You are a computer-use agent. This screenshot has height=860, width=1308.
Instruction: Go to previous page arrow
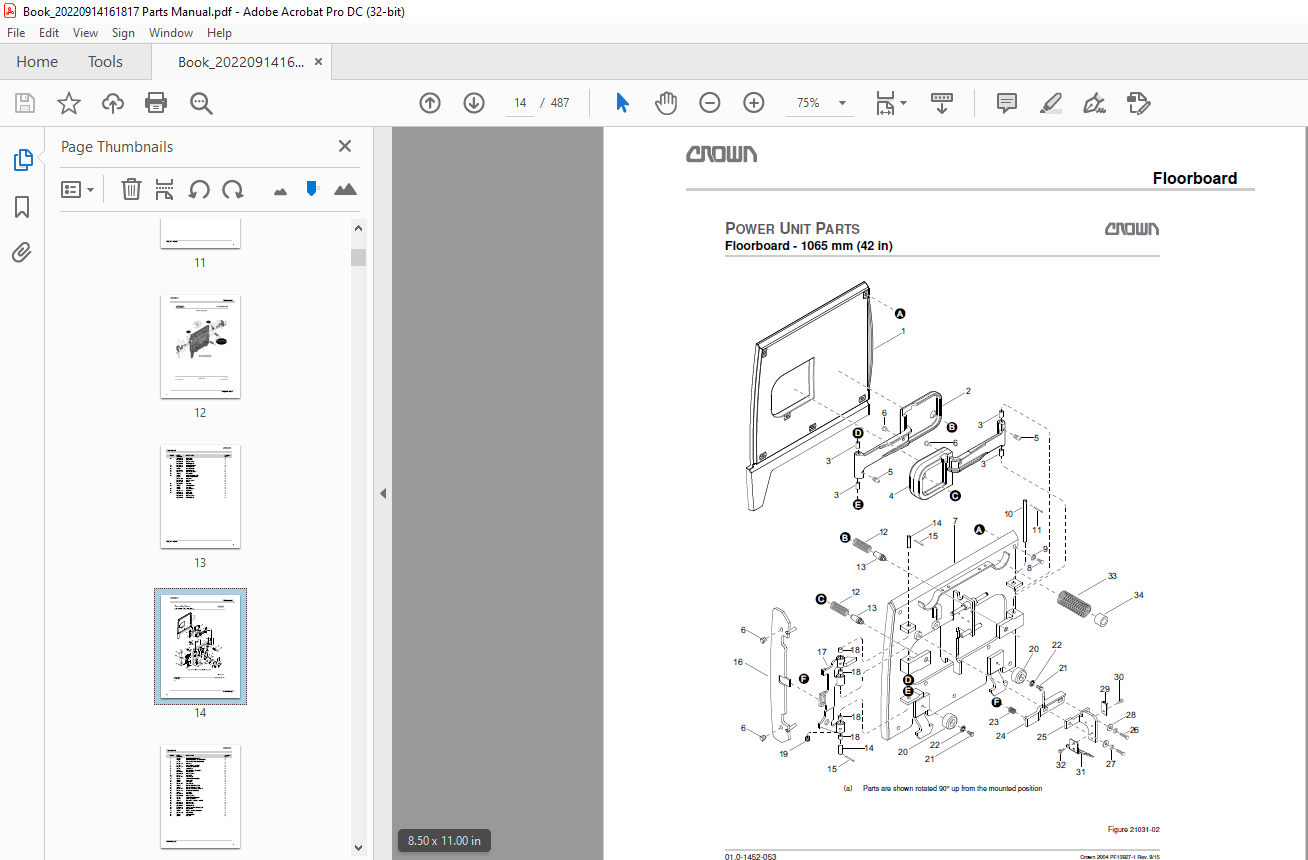(430, 103)
